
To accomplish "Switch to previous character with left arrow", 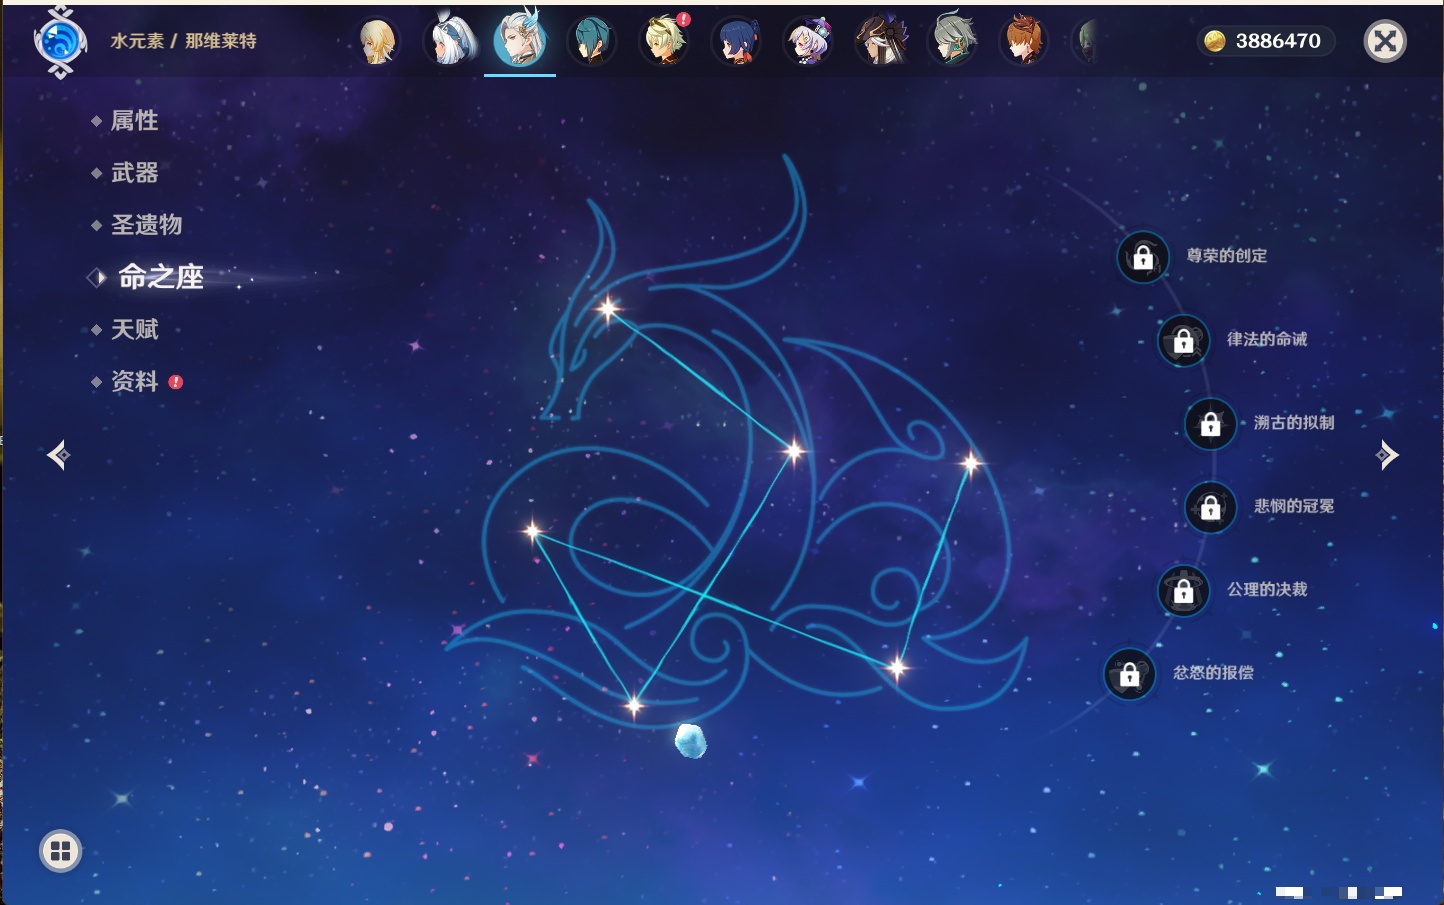I will pos(59,455).
